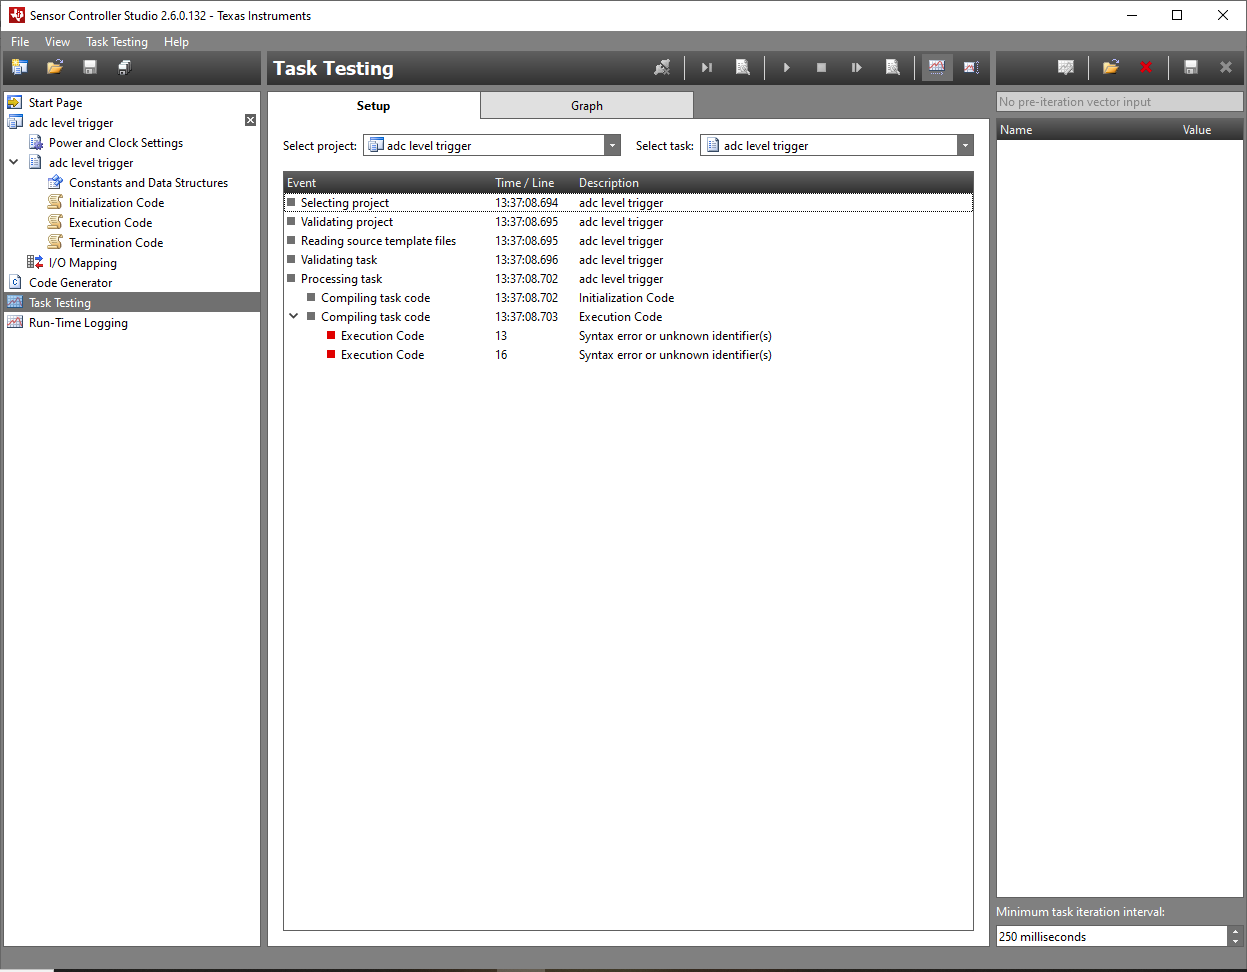Viewport: 1247px width, 972px height.
Task: Open Run-Time Logging panel
Action: [x=78, y=322]
